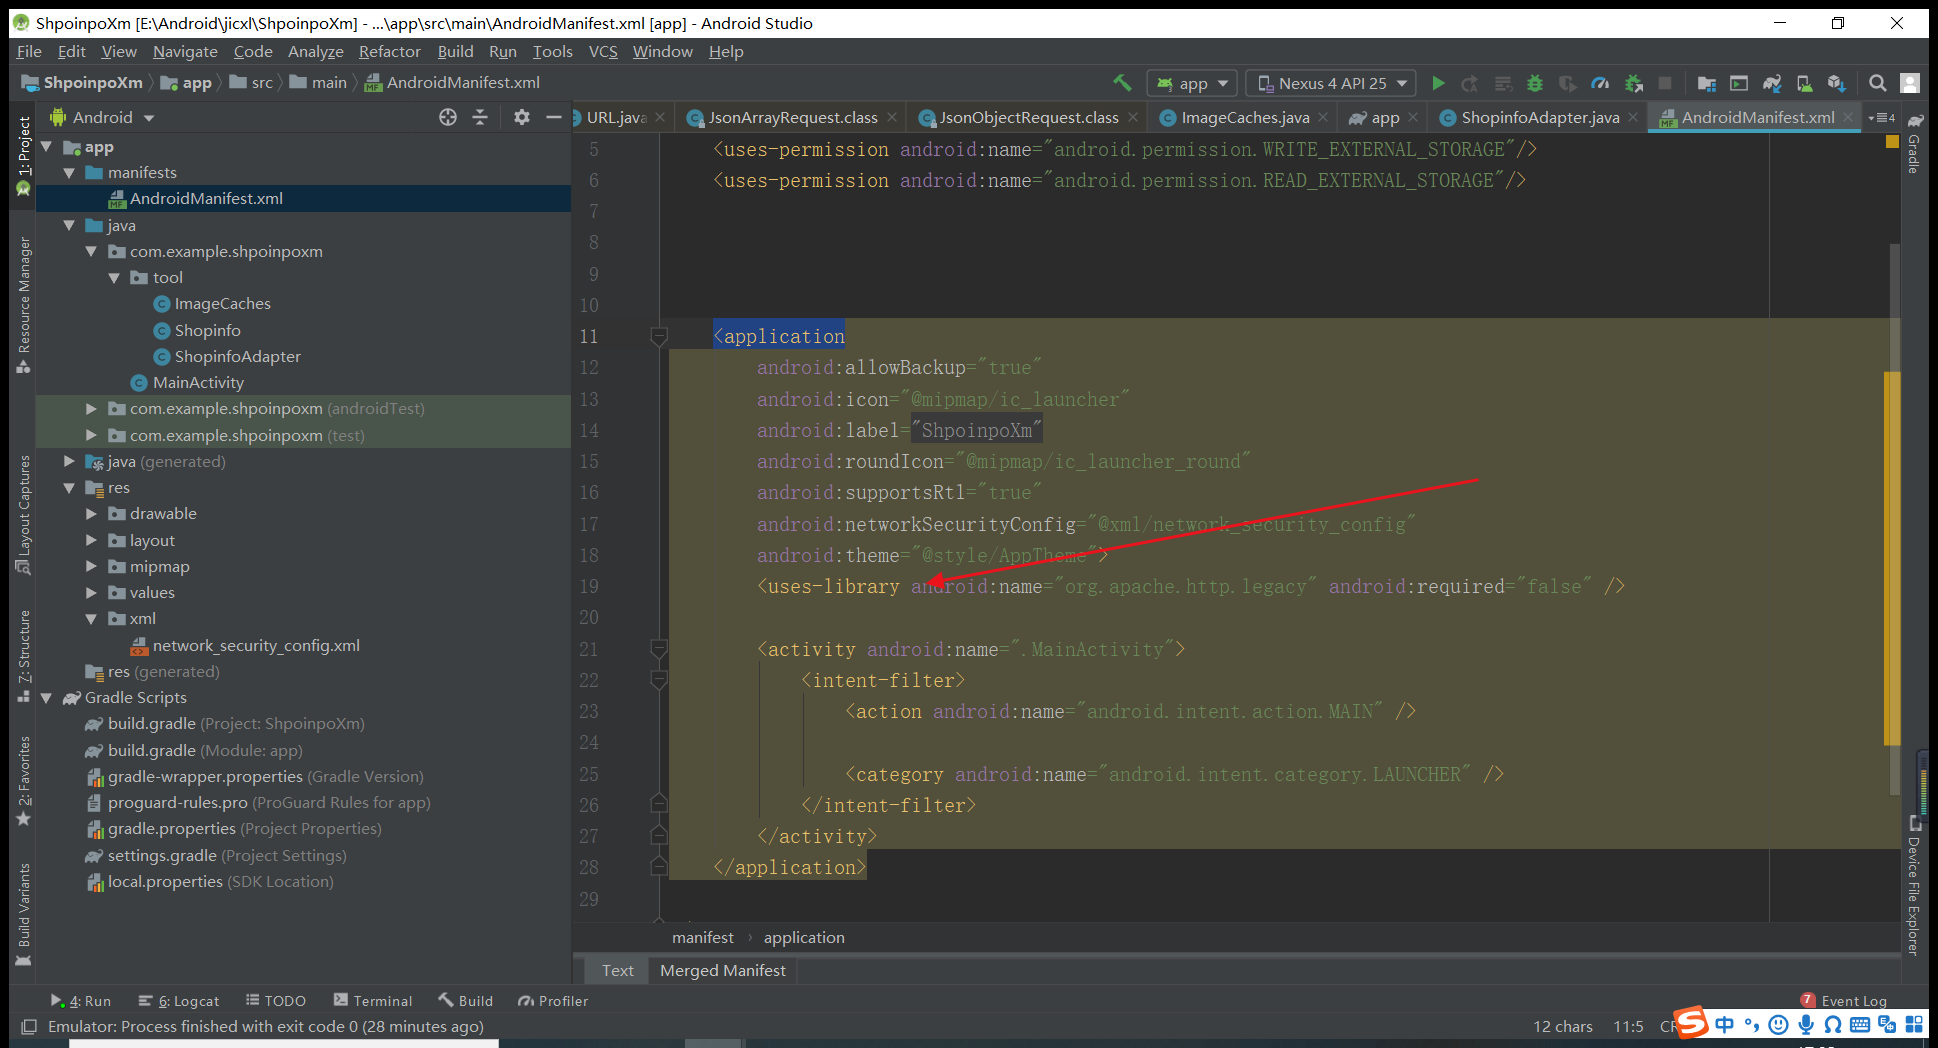Click the Search Everywhere magnifier icon
The height and width of the screenshot is (1048, 1938).
coord(1878,83)
